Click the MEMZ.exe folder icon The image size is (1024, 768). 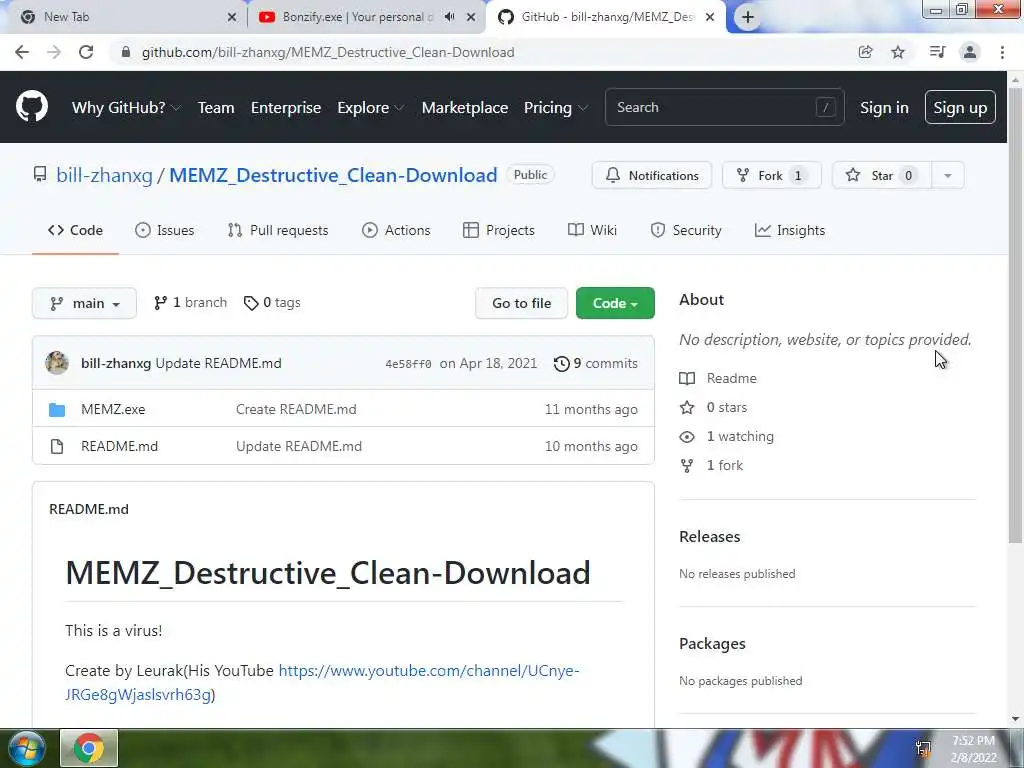pyautogui.click(x=57, y=409)
